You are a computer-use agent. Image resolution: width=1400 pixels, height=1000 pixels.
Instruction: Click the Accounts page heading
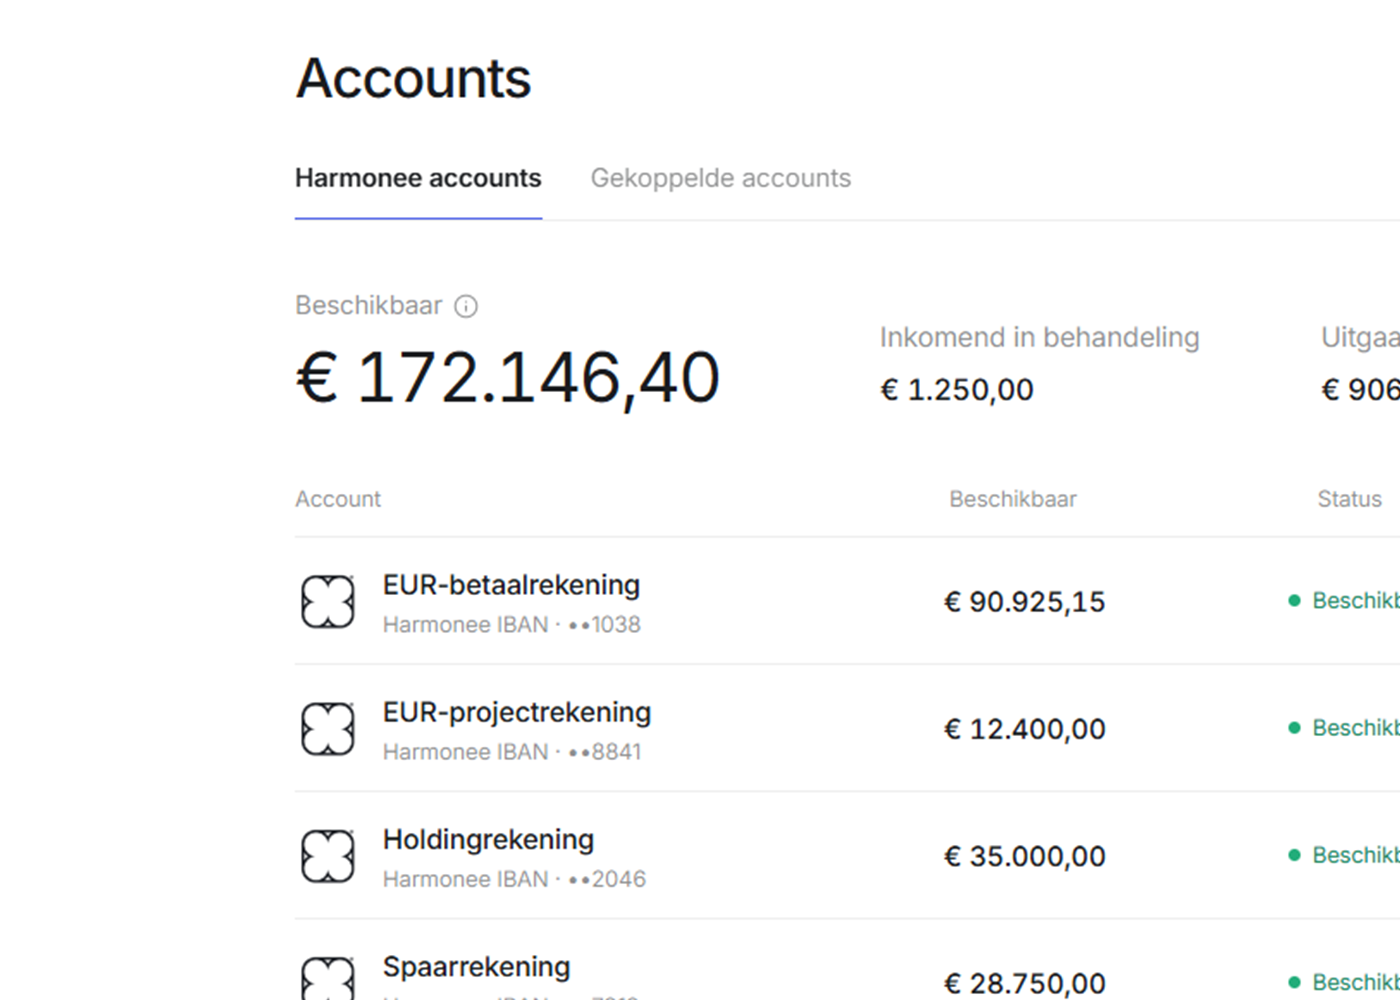click(413, 78)
